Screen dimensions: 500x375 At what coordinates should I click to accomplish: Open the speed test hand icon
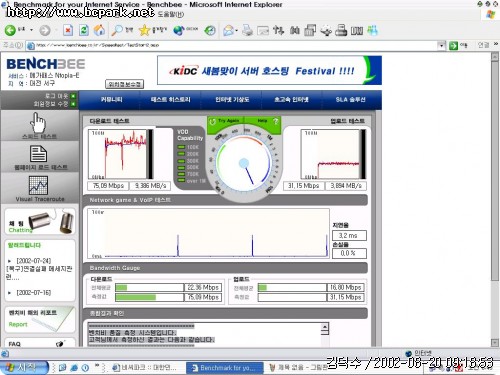coord(38,123)
